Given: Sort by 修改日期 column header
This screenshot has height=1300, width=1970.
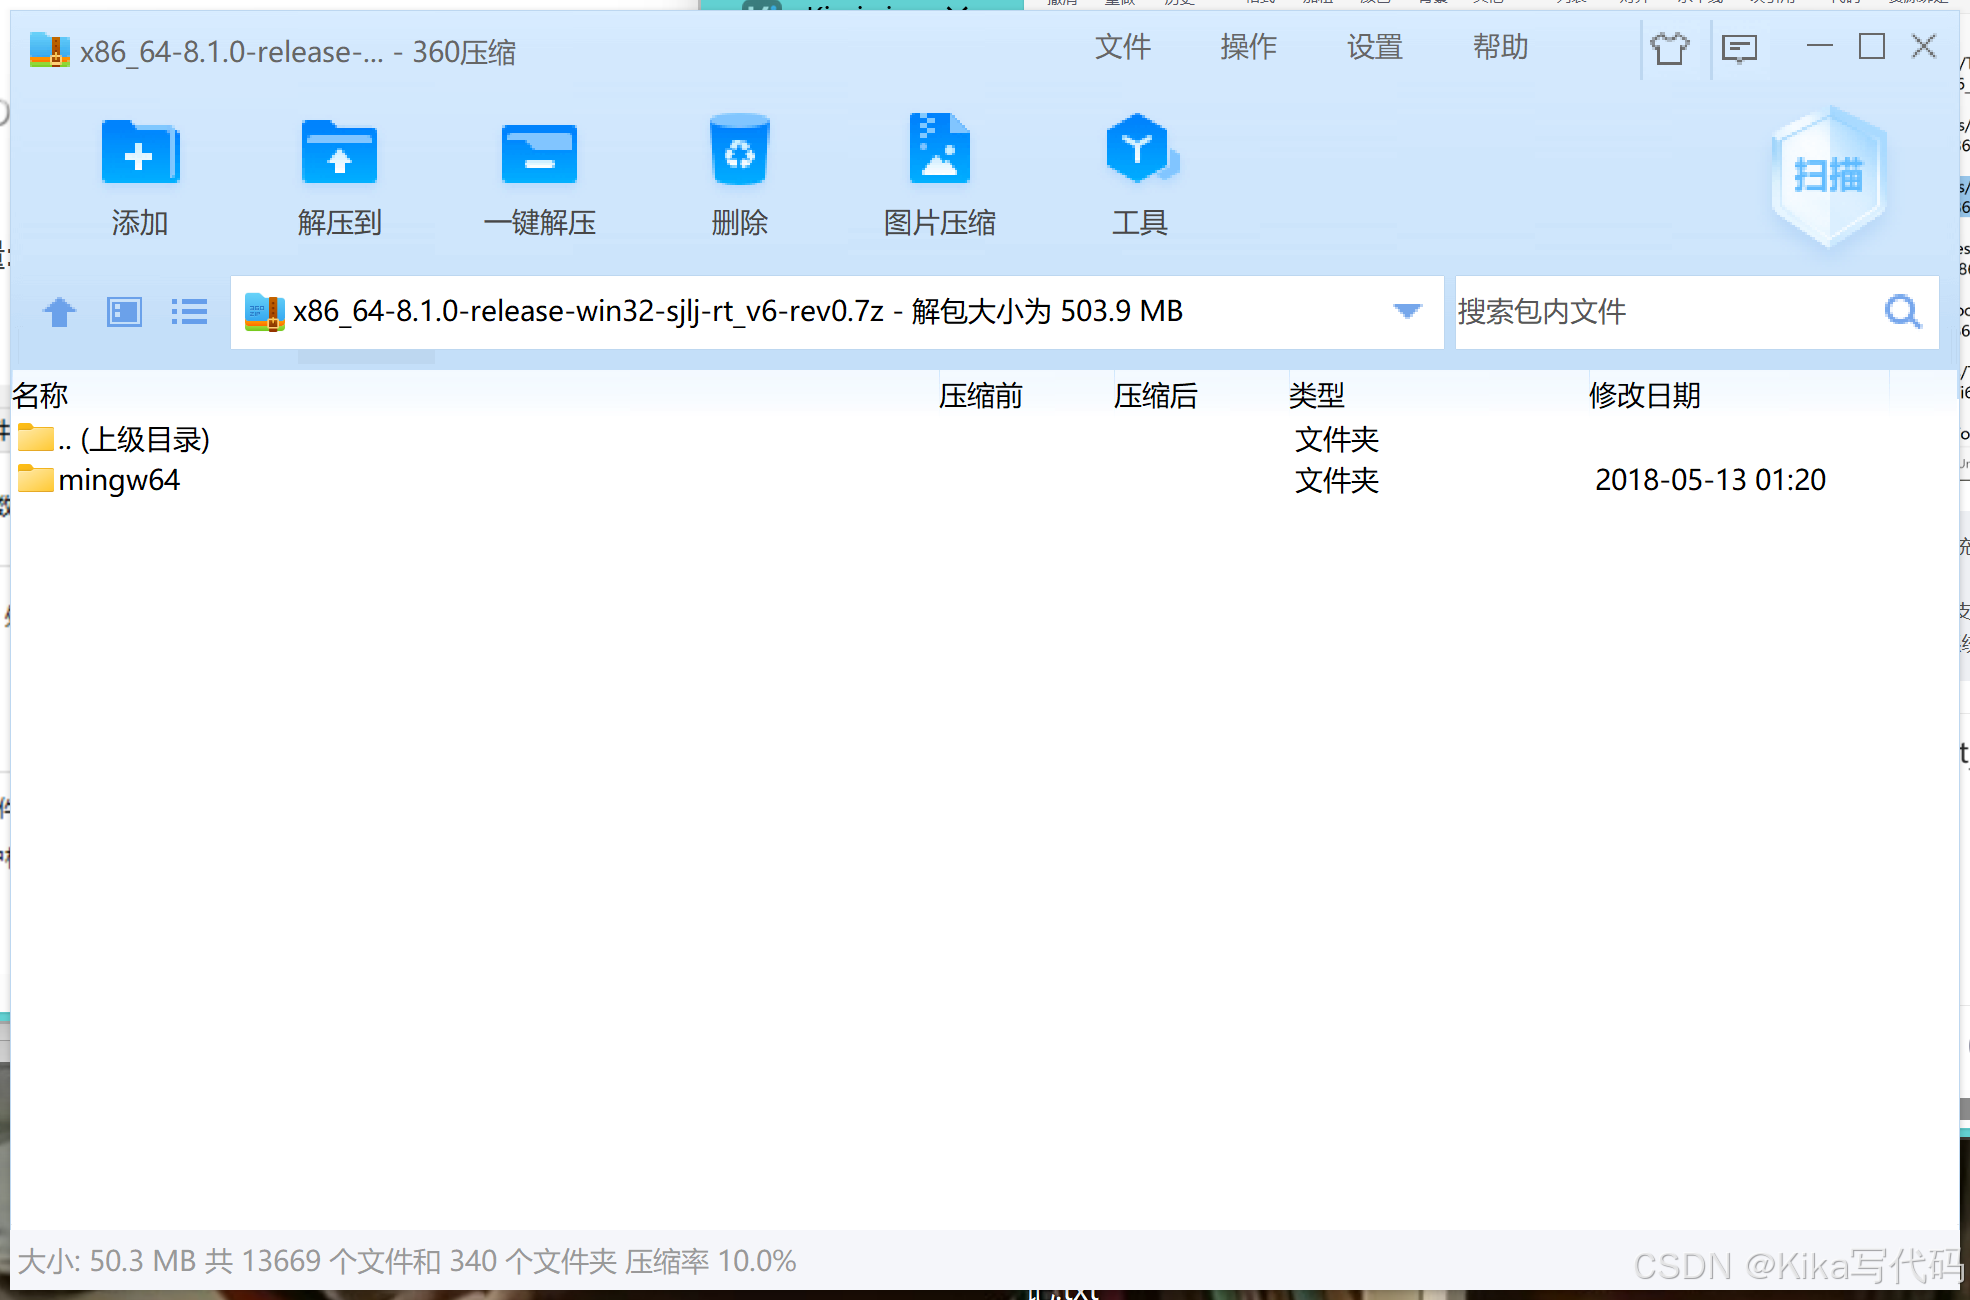Looking at the screenshot, I should click(x=1644, y=396).
